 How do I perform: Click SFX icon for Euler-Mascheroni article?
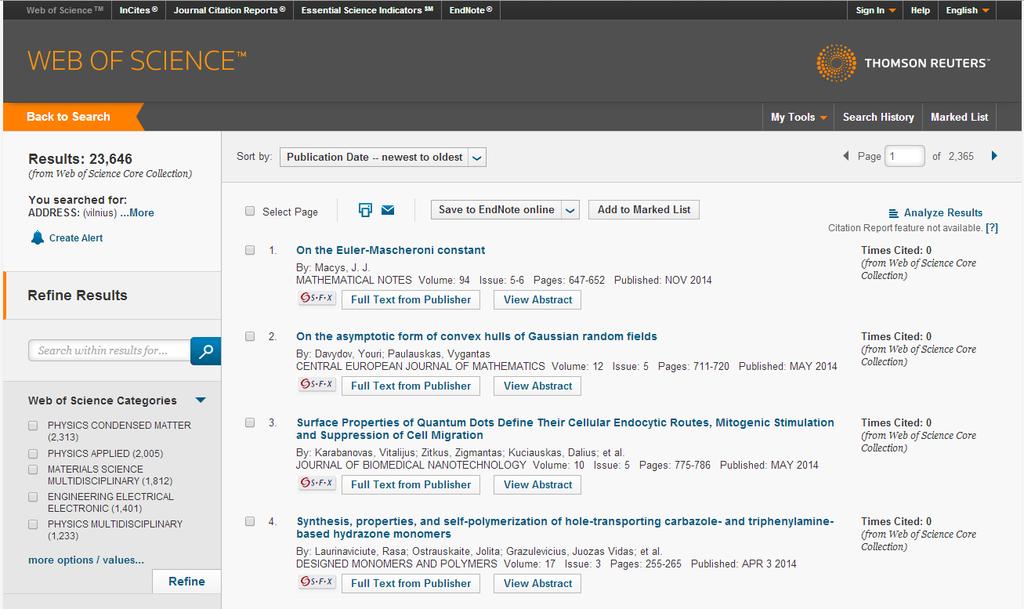(317, 298)
